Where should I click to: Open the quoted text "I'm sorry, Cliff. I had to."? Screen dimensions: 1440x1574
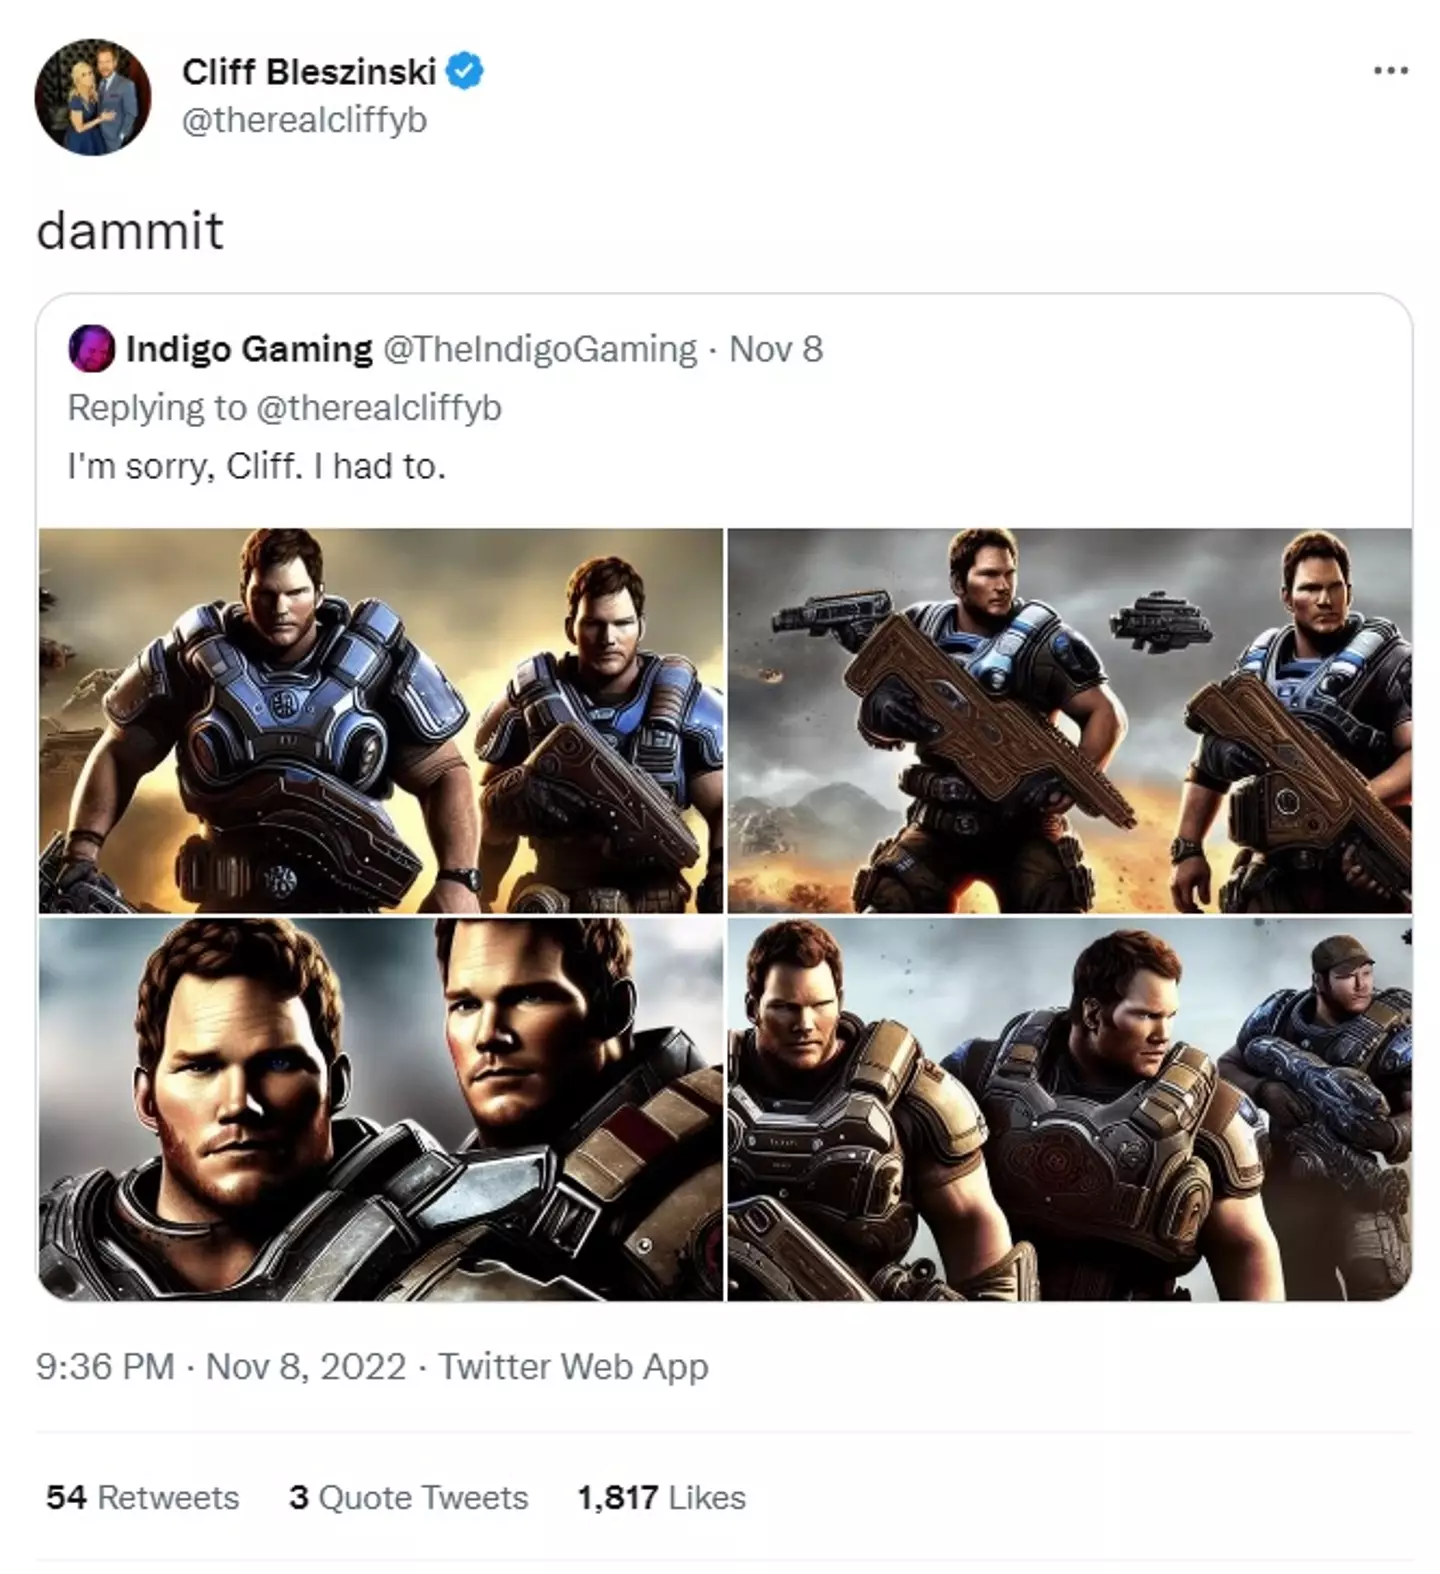click(x=256, y=466)
